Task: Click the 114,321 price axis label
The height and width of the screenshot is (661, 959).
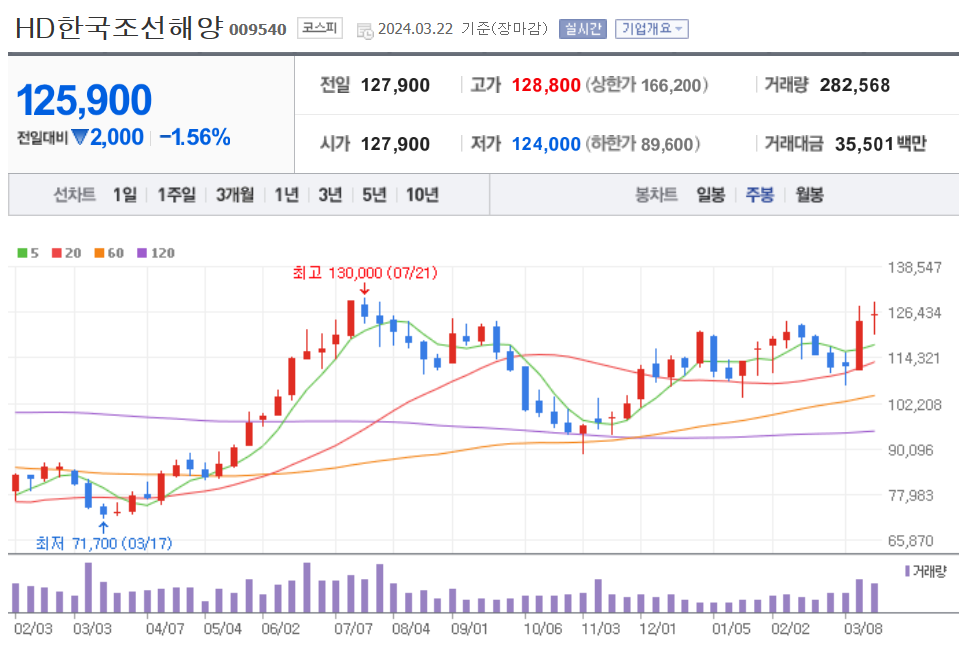Action: coord(914,358)
